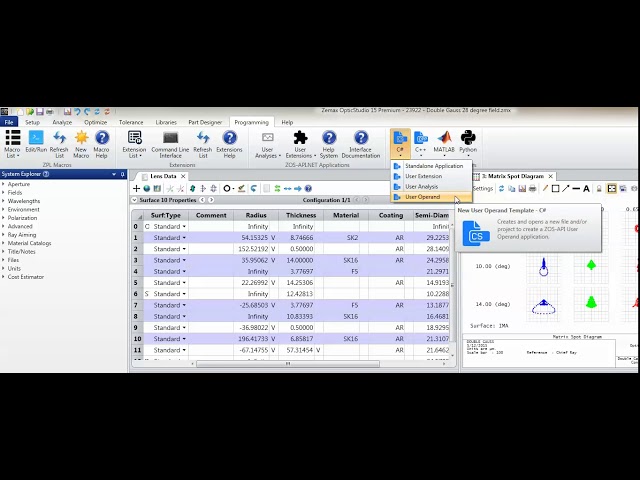Switch to the Tolerance ribbon tab
The width and height of the screenshot is (640, 480).
tap(131, 122)
